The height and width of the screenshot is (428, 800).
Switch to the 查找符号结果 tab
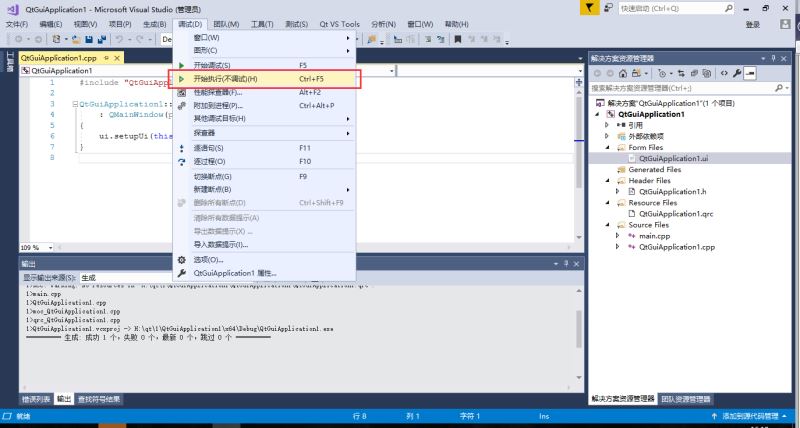pyautogui.click(x=99, y=399)
